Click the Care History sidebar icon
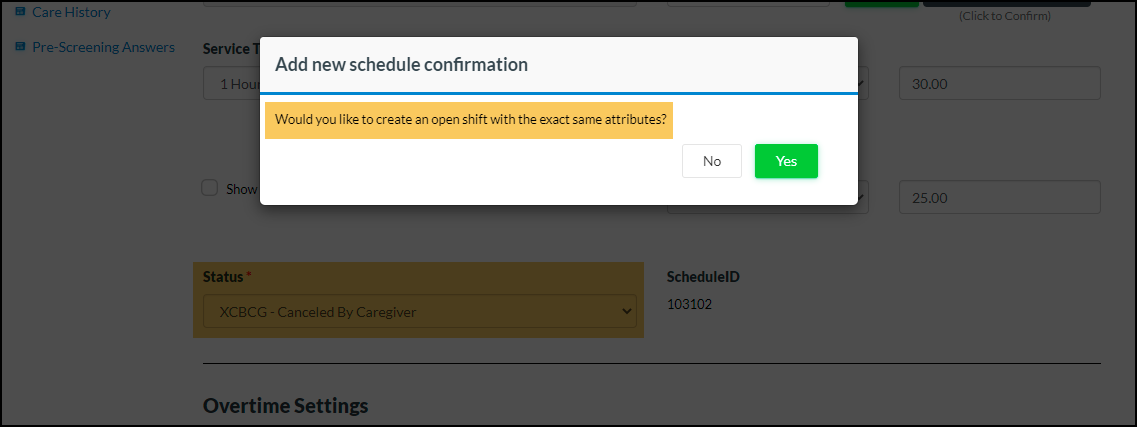 point(20,12)
